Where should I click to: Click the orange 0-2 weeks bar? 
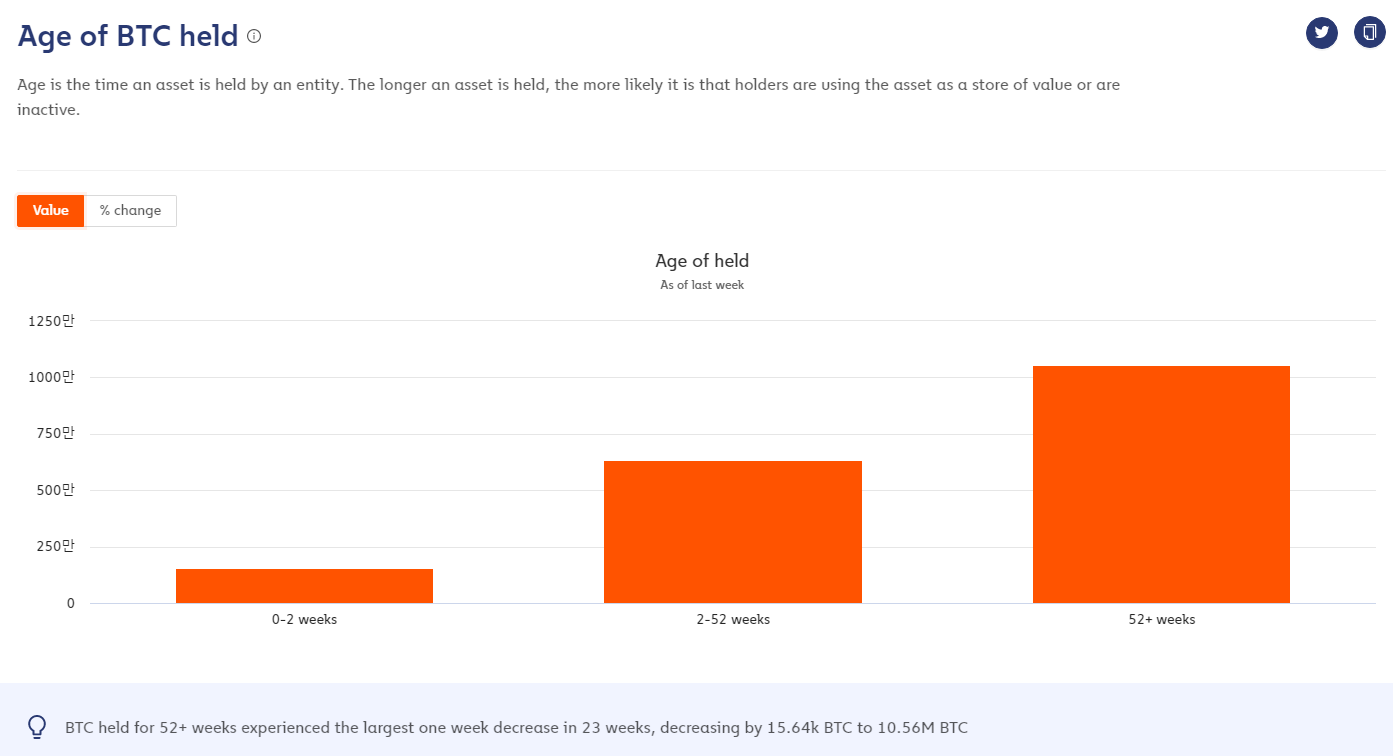pyautogui.click(x=304, y=586)
